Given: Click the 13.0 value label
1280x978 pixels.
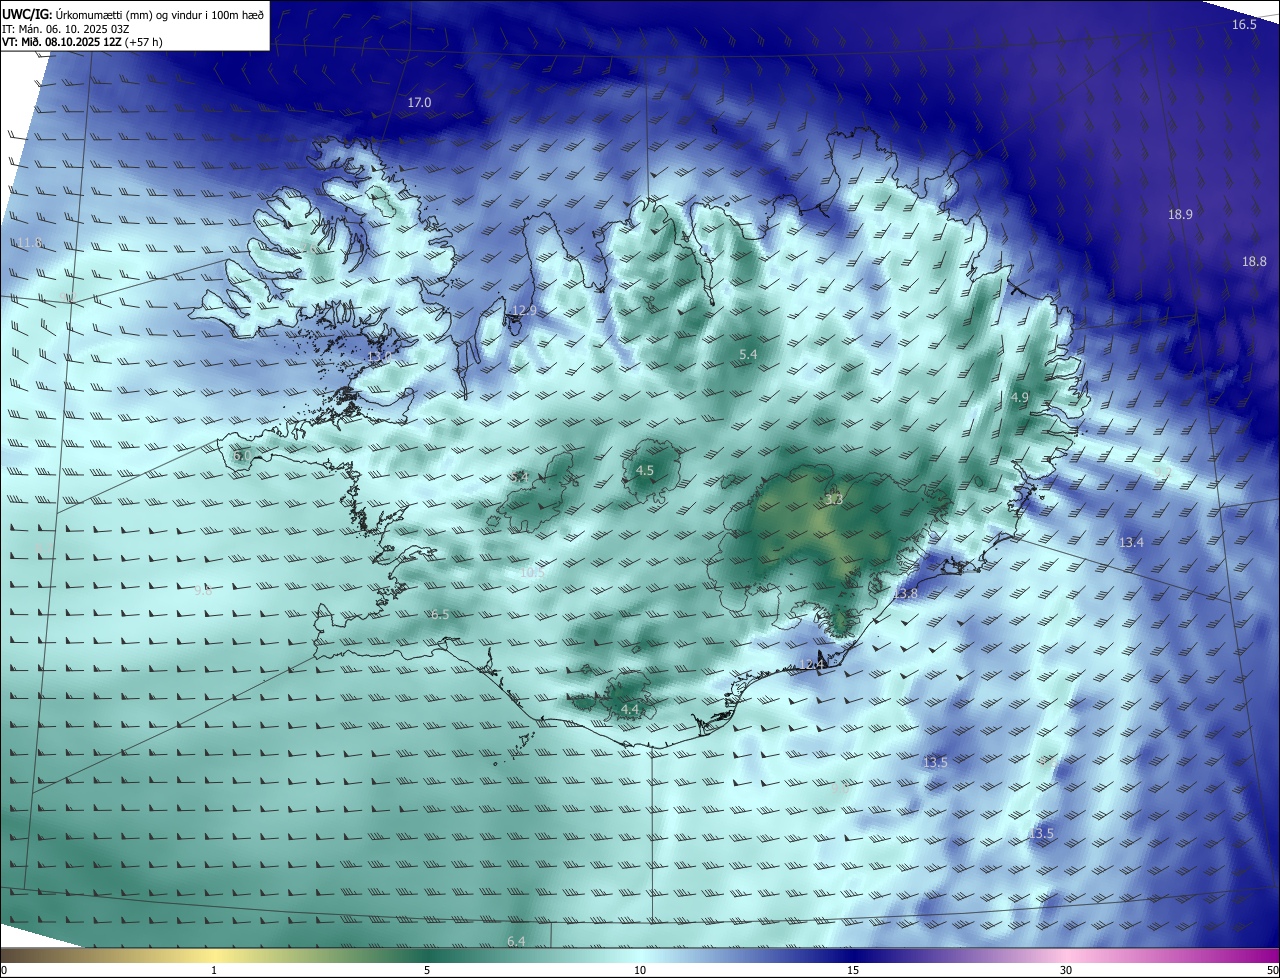Looking at the screenshot, I should (x=379, y=357).
